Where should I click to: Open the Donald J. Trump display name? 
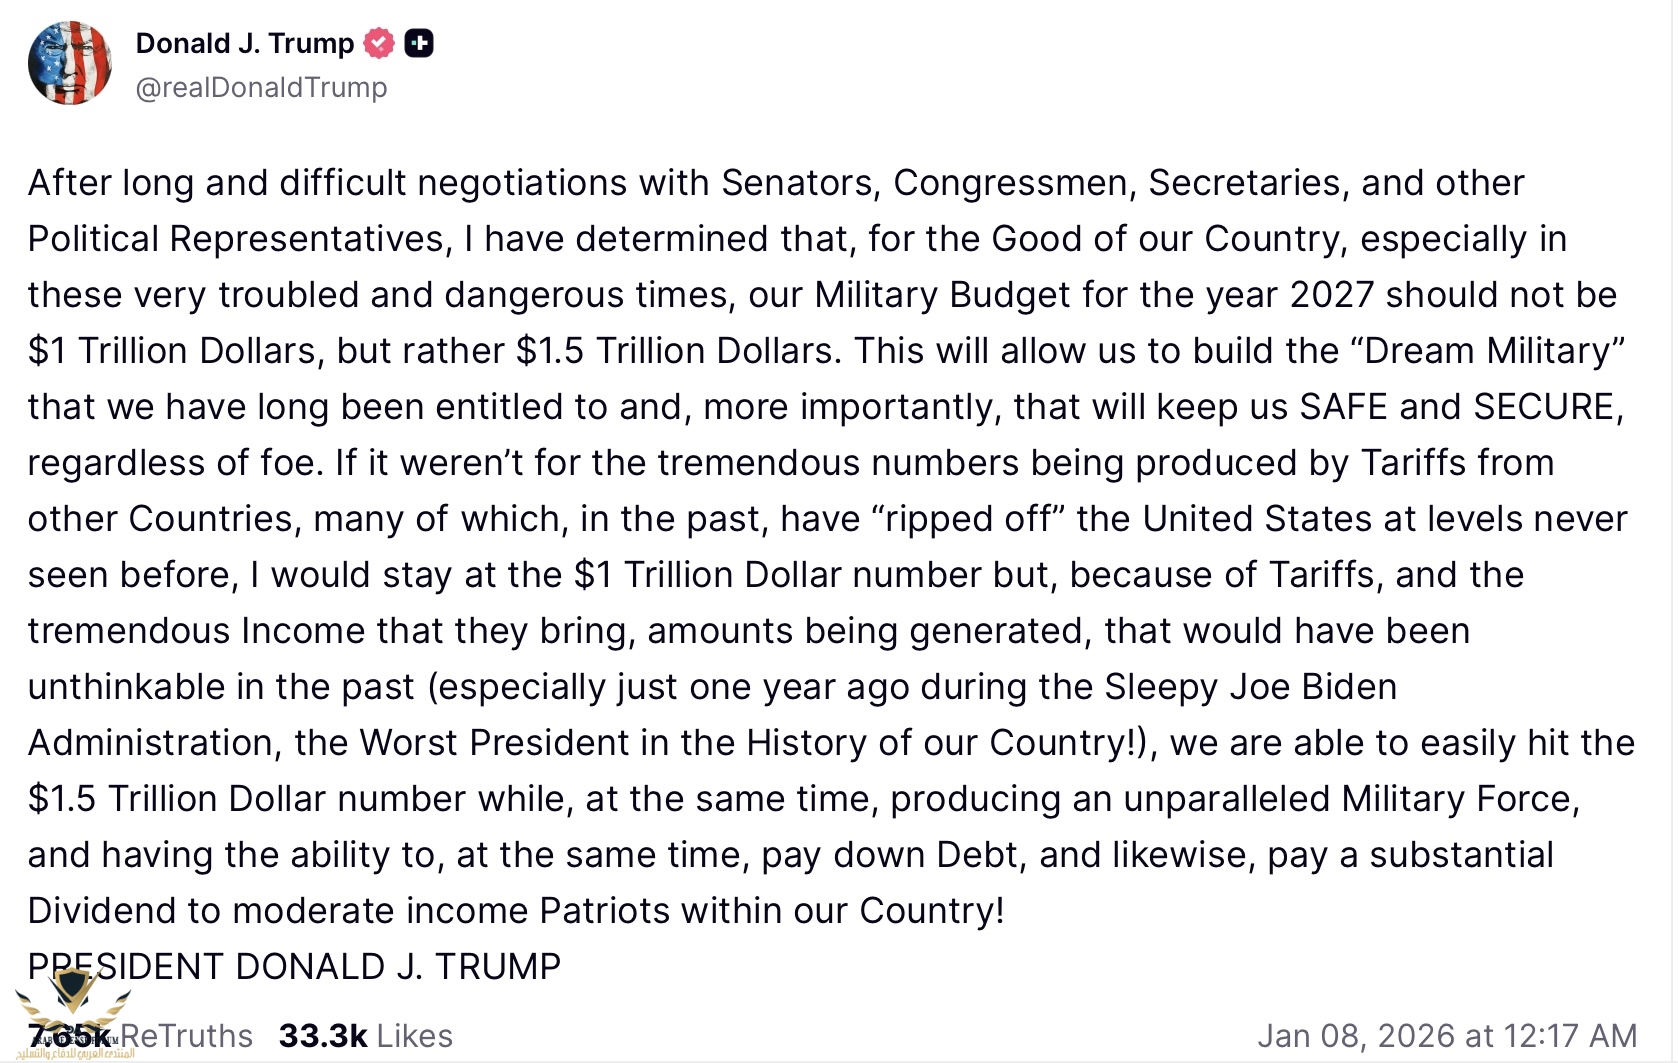(245, 44)
